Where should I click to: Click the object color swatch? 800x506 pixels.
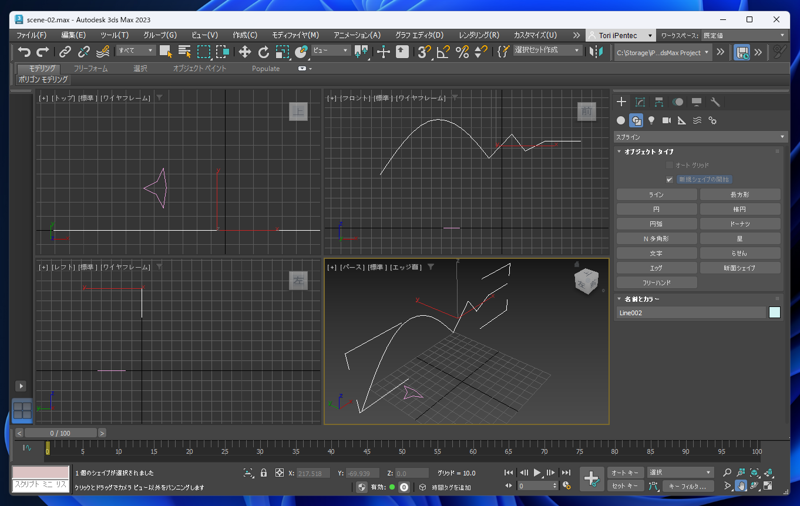(774, 312)
